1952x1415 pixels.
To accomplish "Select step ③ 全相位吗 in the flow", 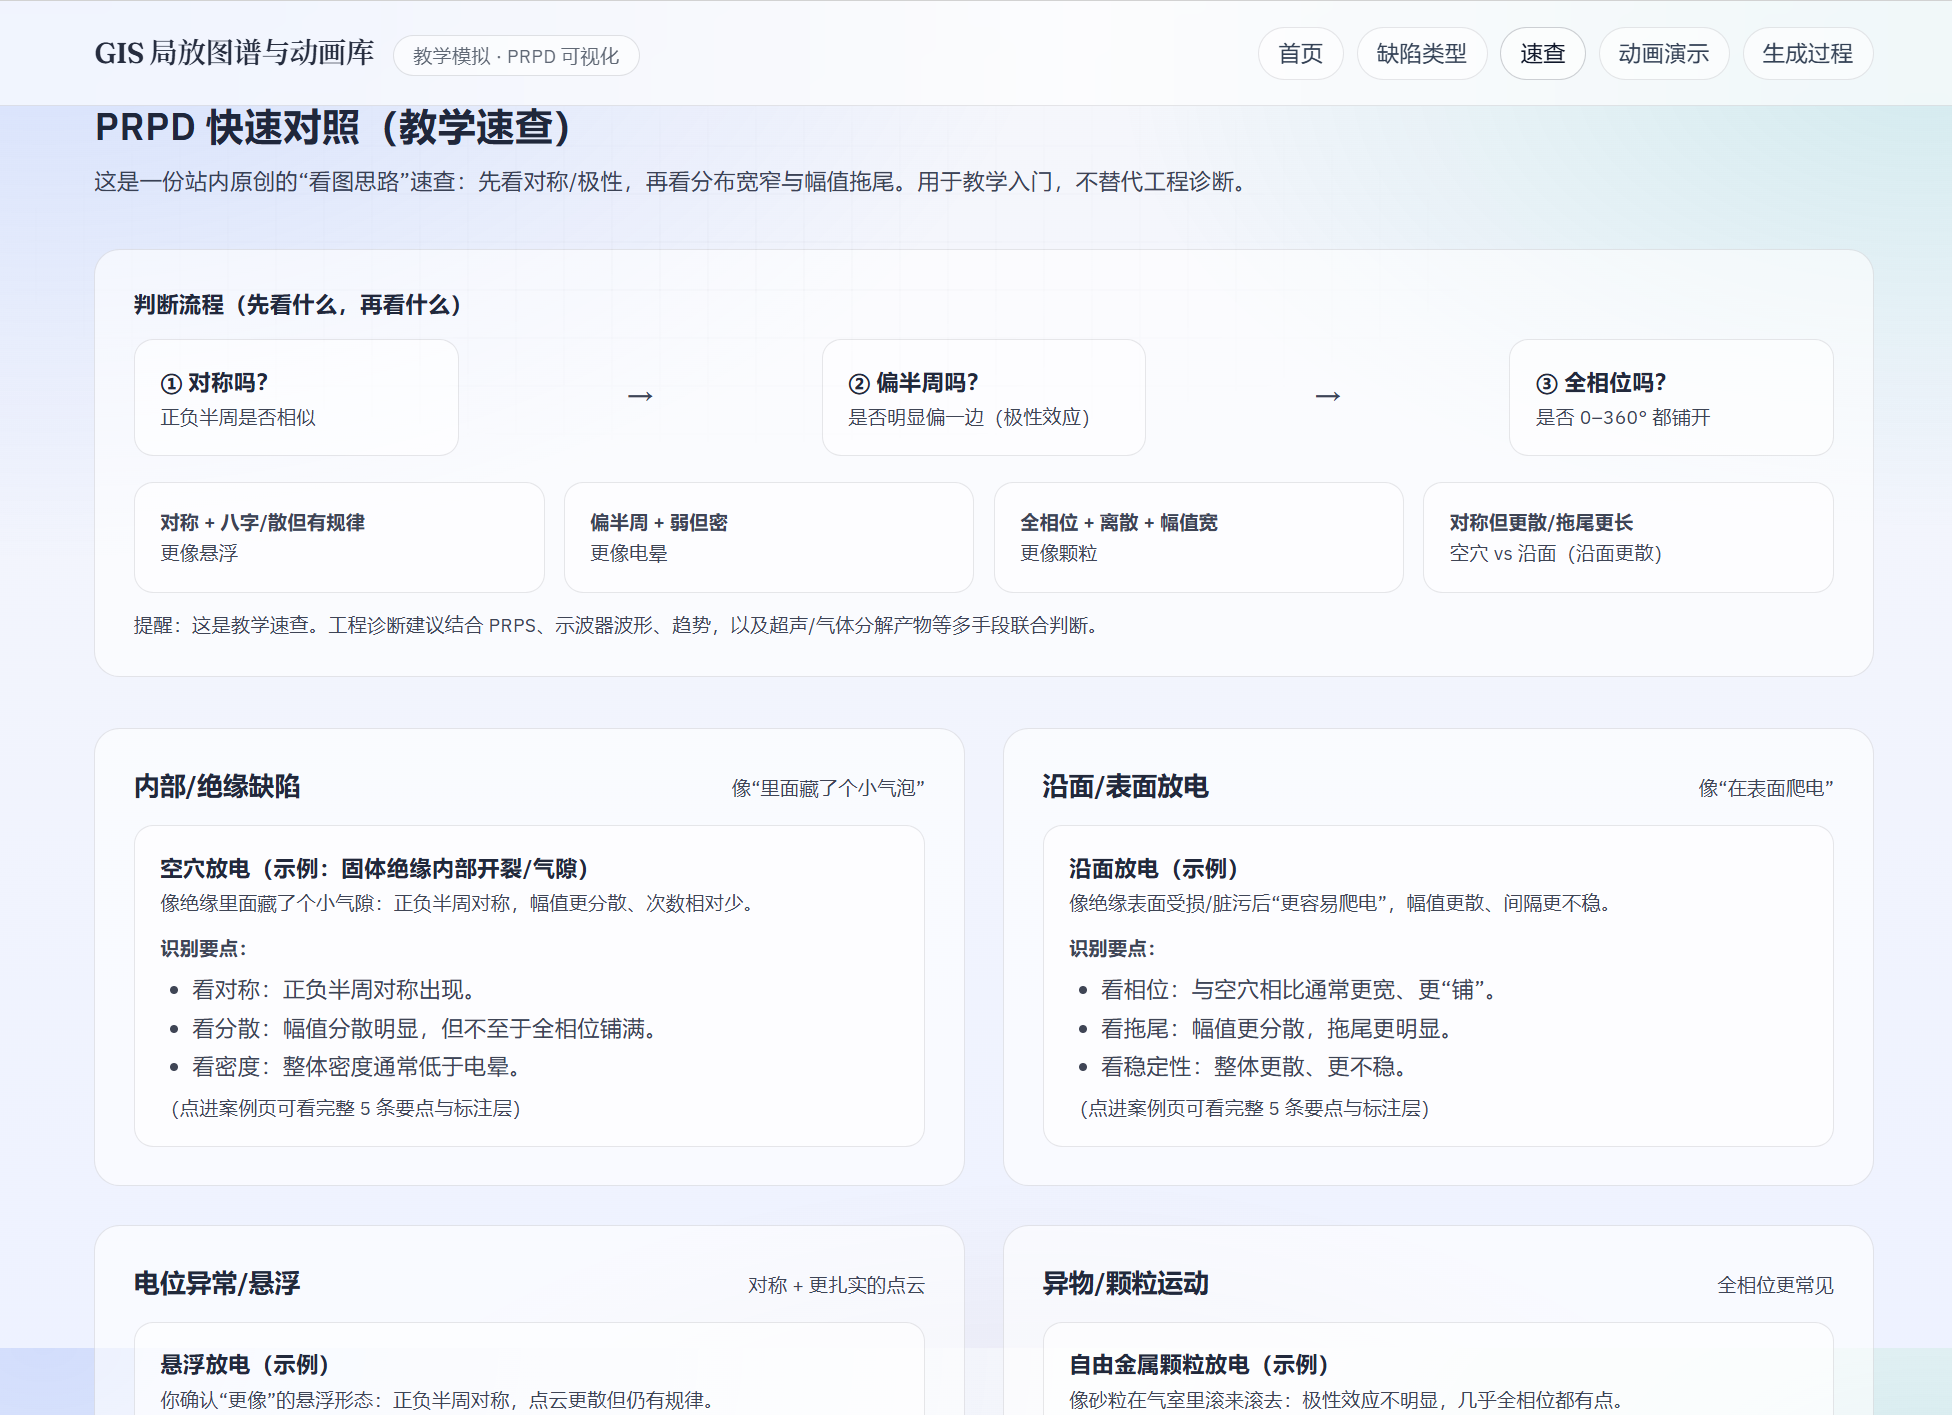I will click(x=1671, y=397).
